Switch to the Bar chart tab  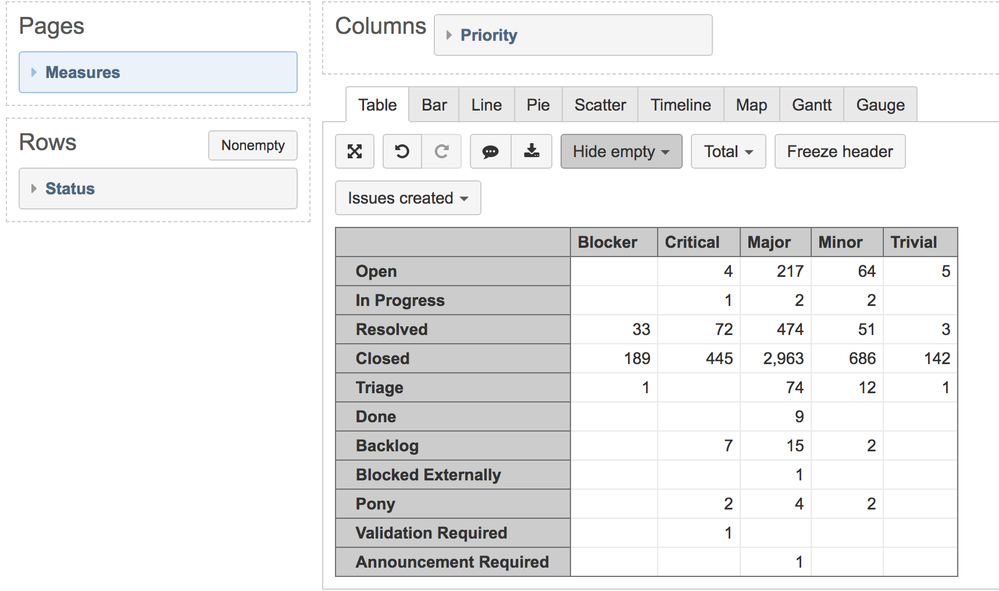pos(434,105)
